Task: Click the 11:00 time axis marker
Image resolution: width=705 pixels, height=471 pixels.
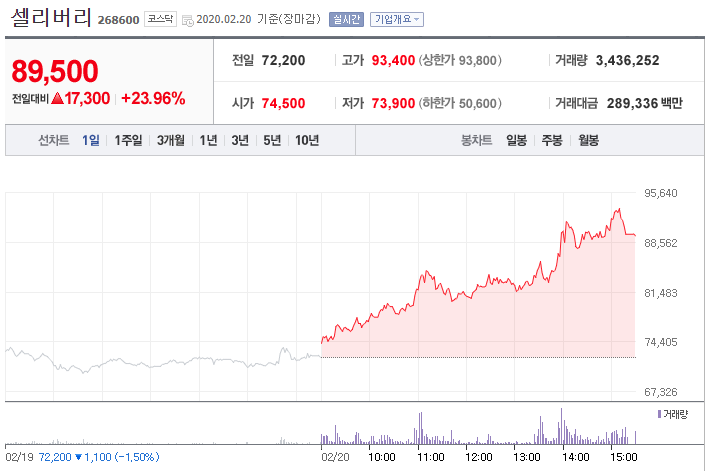Action: 430,457
